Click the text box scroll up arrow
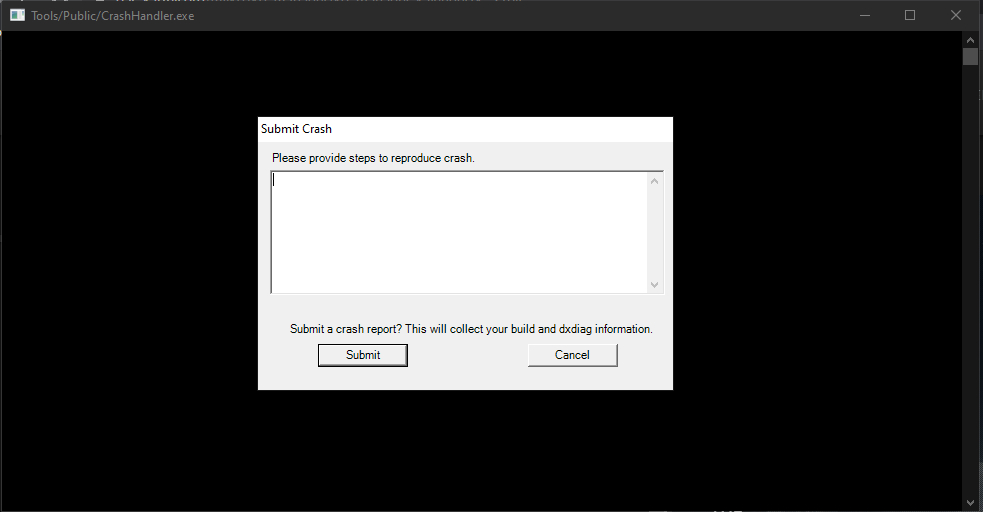Viewport: 983px width, 512px height. 655,181
